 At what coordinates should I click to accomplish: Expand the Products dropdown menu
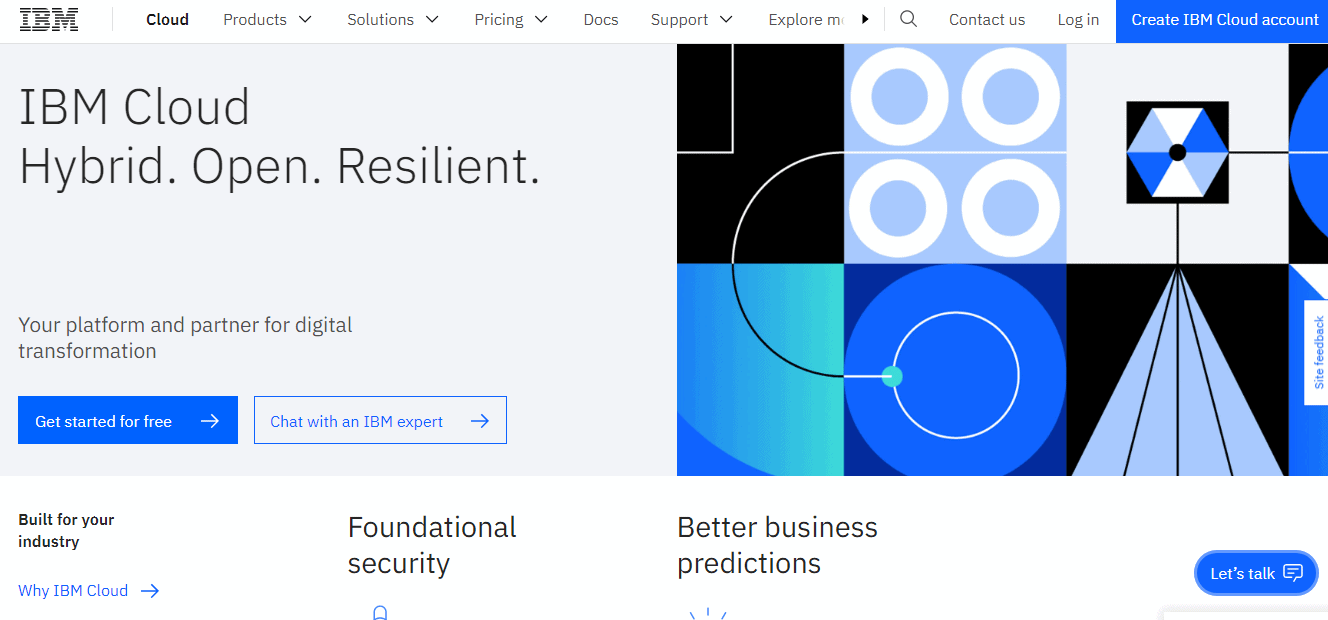tap(267, 20)
